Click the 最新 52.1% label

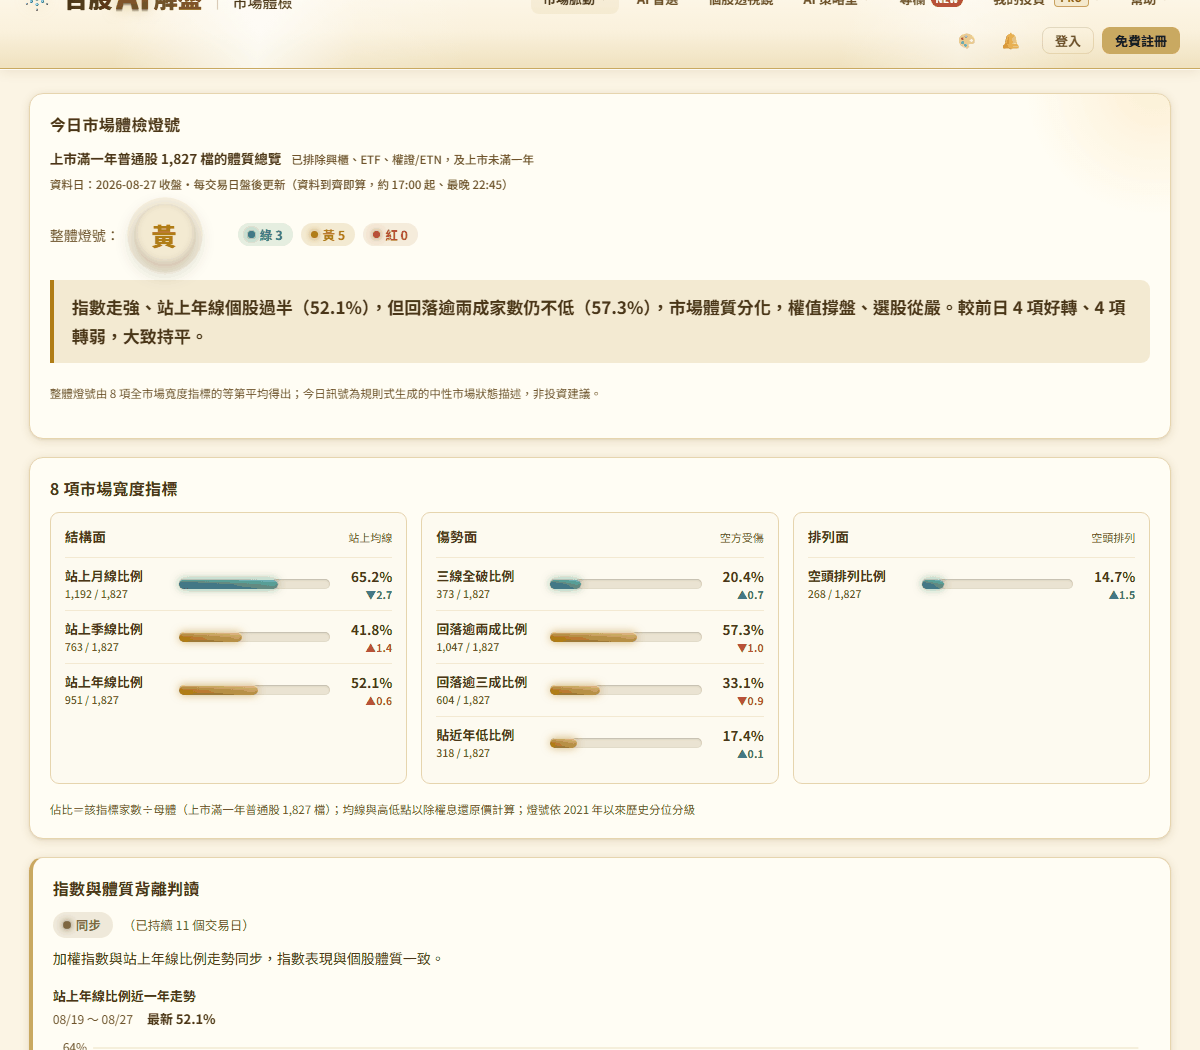[181, 1019]
